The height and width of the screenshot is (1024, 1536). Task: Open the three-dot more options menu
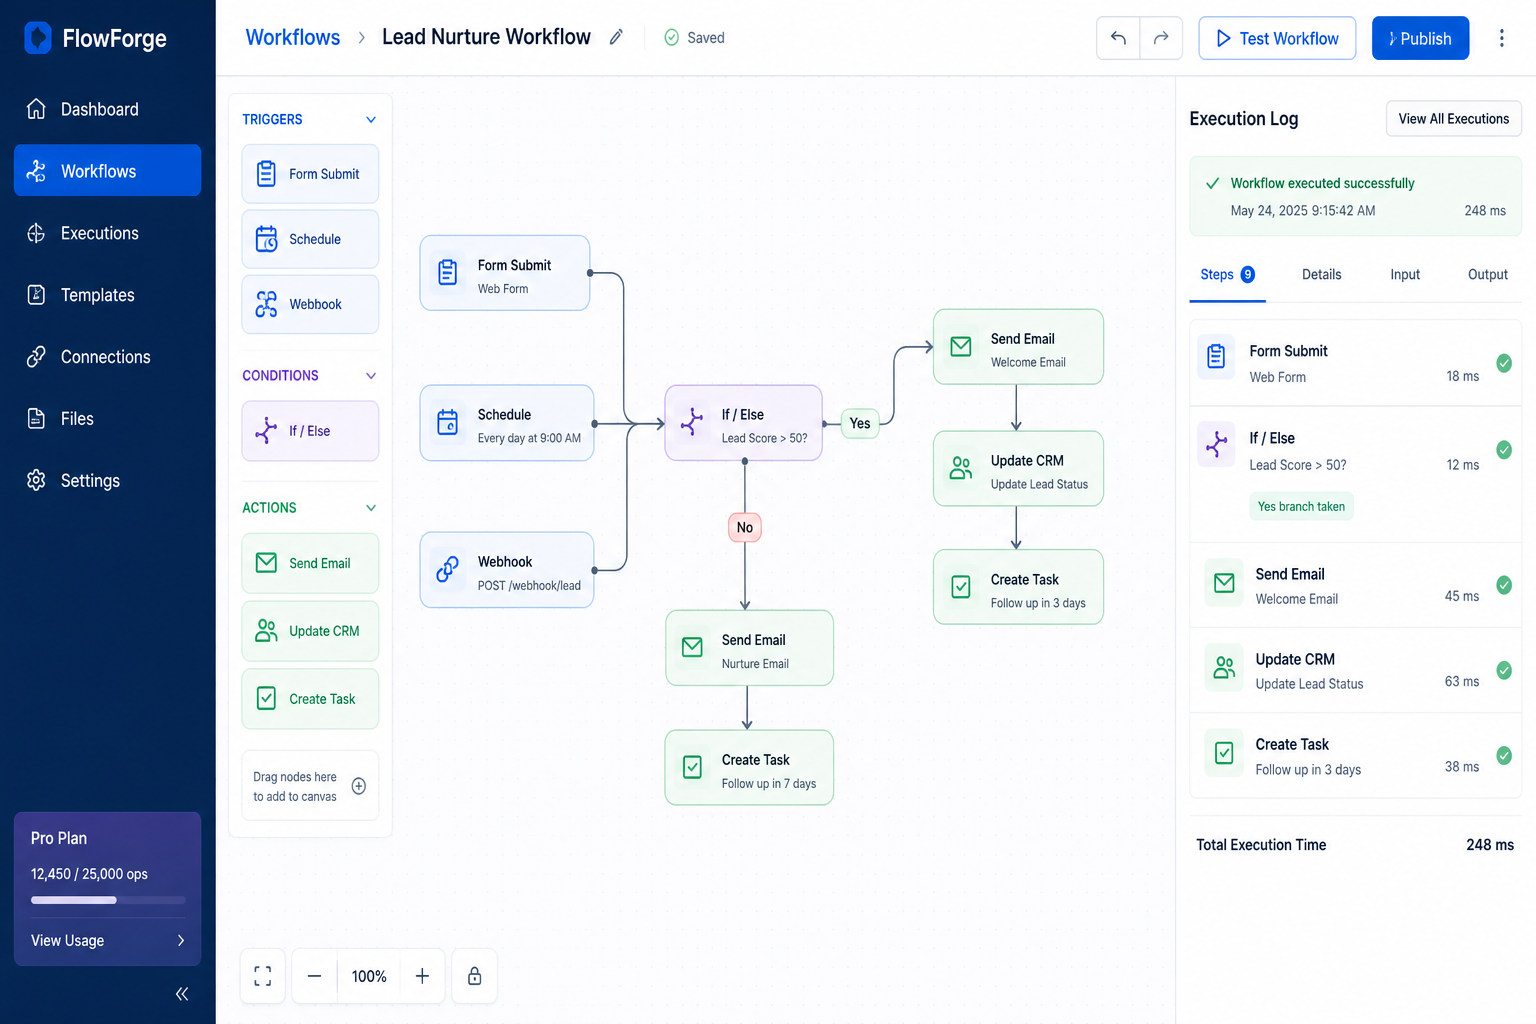pos(1501,38)
